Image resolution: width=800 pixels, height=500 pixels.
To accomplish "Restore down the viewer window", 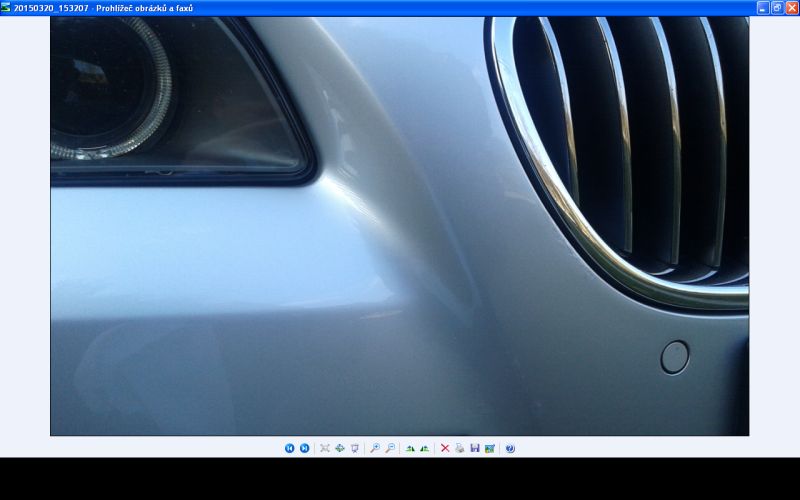I will 777,8.
